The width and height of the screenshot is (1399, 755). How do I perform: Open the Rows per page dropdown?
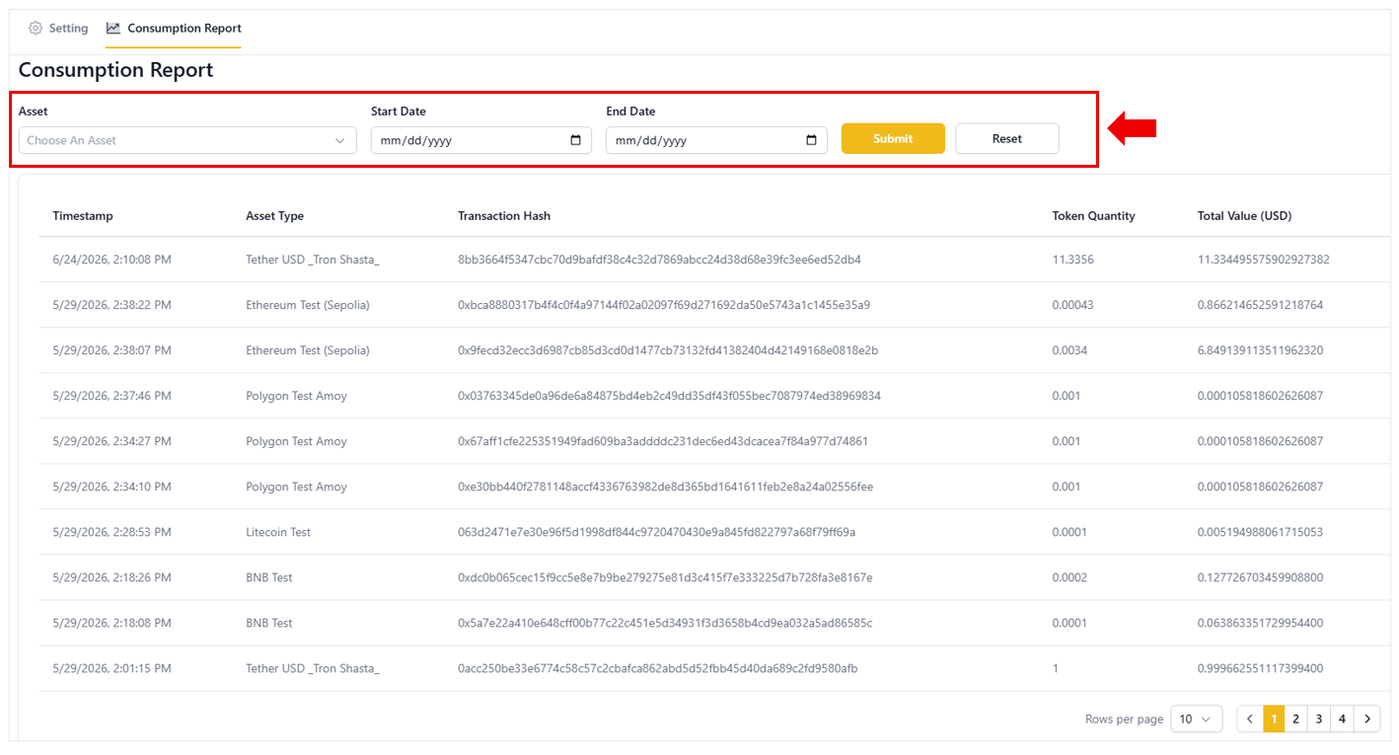(1196, 719)
